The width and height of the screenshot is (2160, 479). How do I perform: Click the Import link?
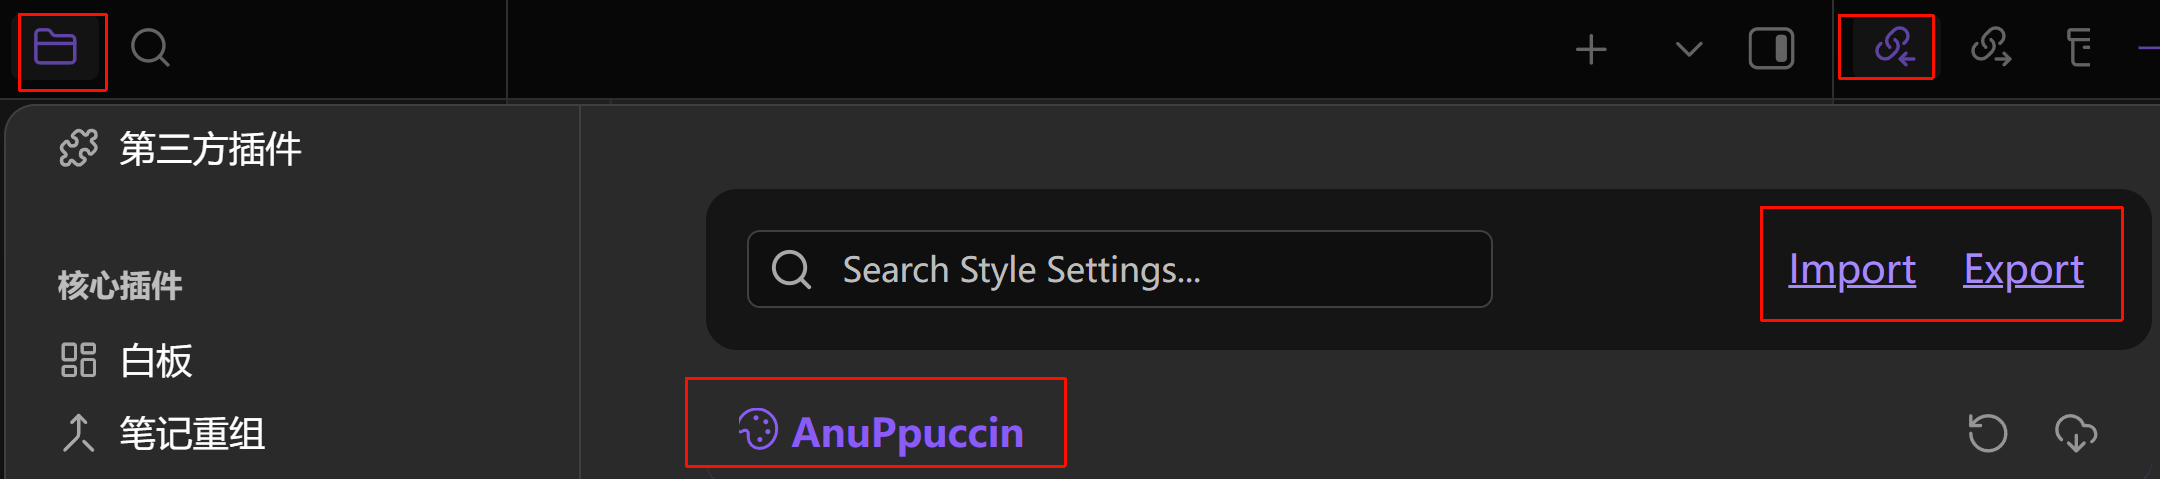[1851, 270]
